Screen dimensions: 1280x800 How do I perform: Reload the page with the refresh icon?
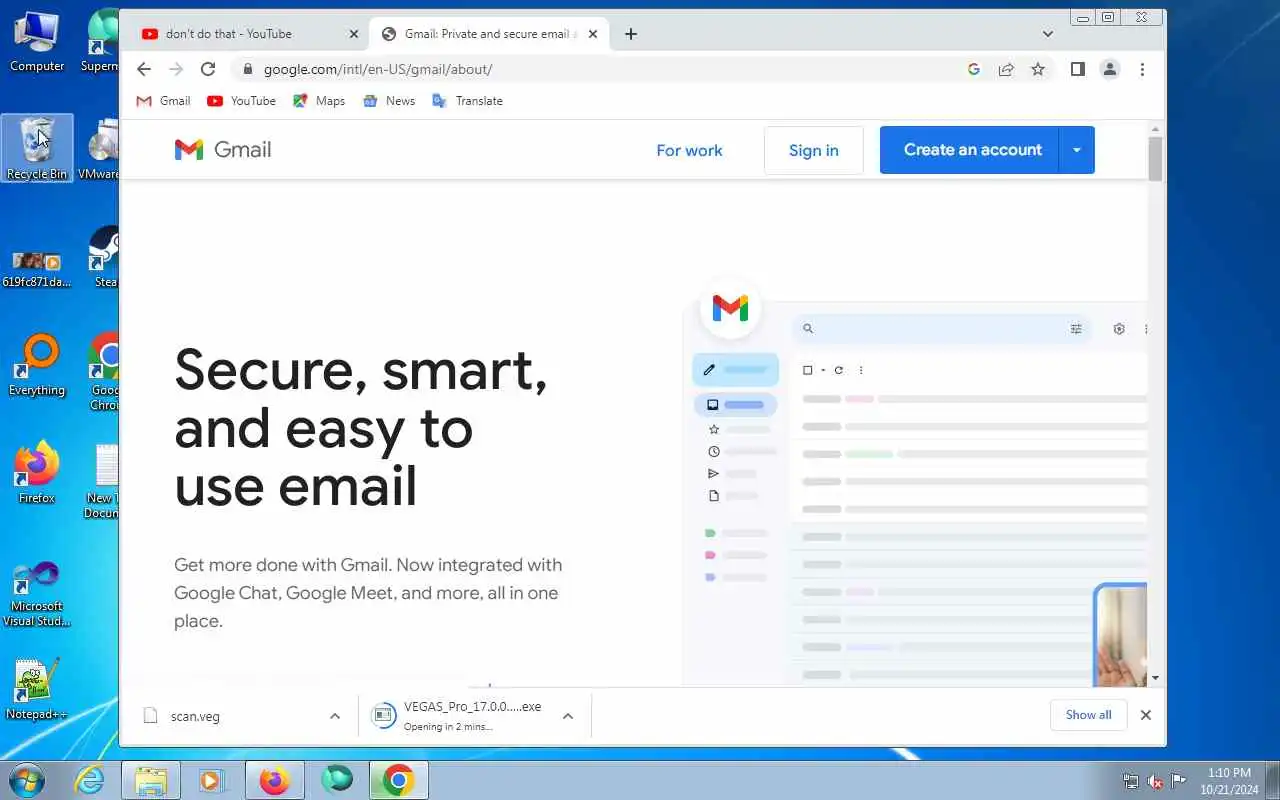[x=208, y=69]
